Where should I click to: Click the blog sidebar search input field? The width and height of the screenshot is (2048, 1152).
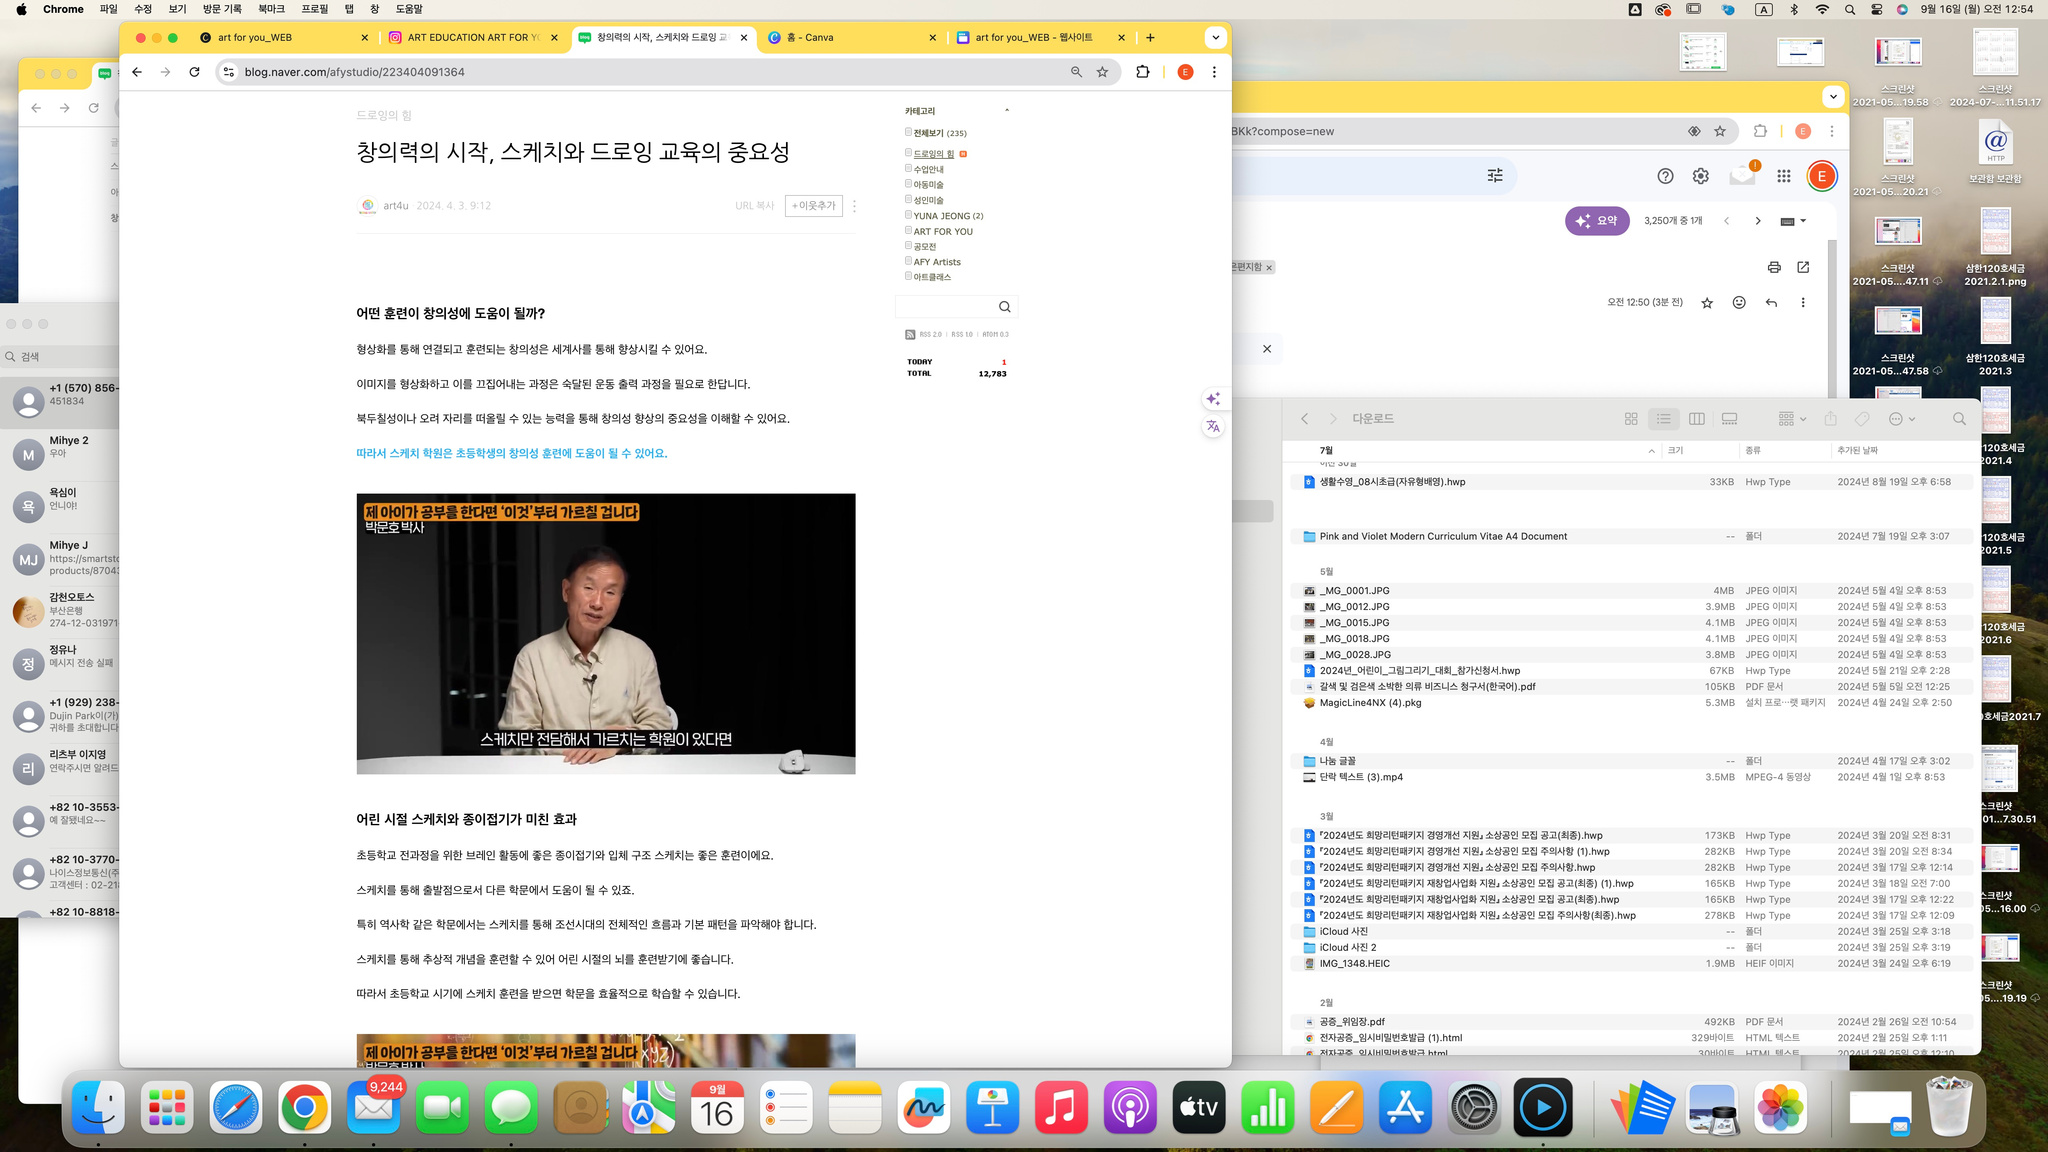946,307
